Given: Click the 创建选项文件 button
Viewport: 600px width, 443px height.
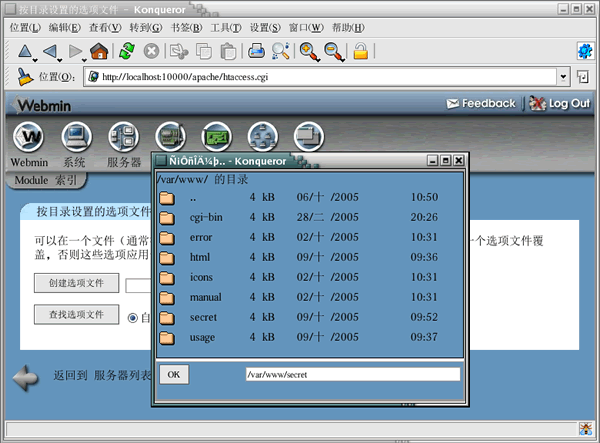Looking at the screenshot, I should pos(77,283).
